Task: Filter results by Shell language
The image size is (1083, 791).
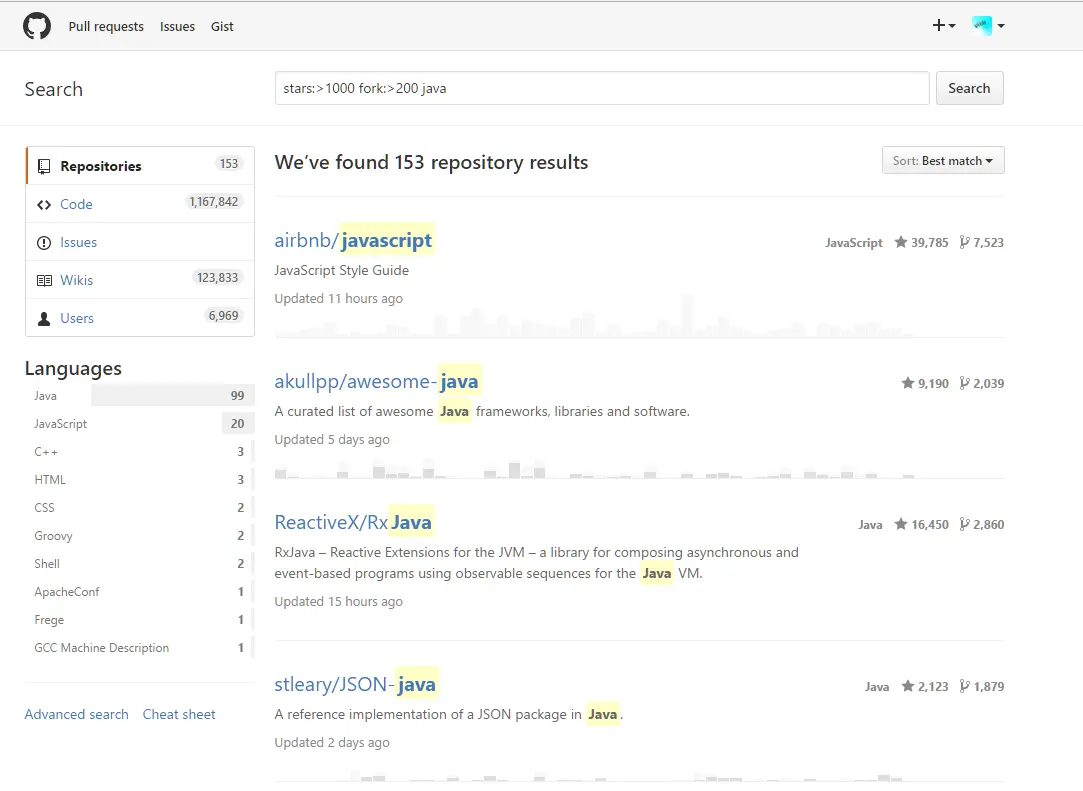Action: coord(140,564)
